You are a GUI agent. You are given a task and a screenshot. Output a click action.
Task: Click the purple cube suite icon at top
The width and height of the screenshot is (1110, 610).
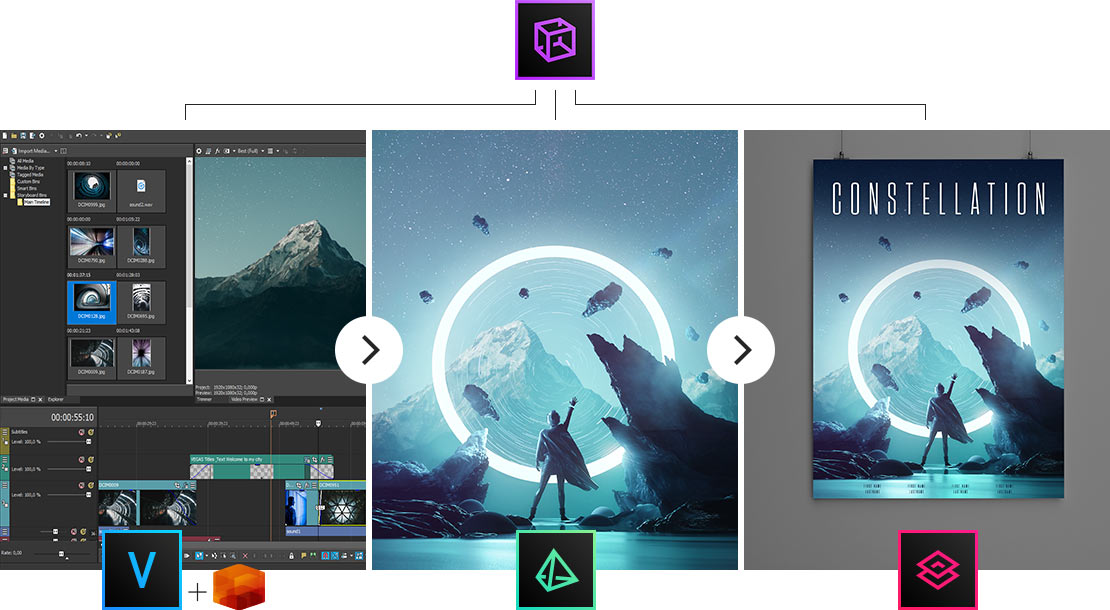pos(554,41)
